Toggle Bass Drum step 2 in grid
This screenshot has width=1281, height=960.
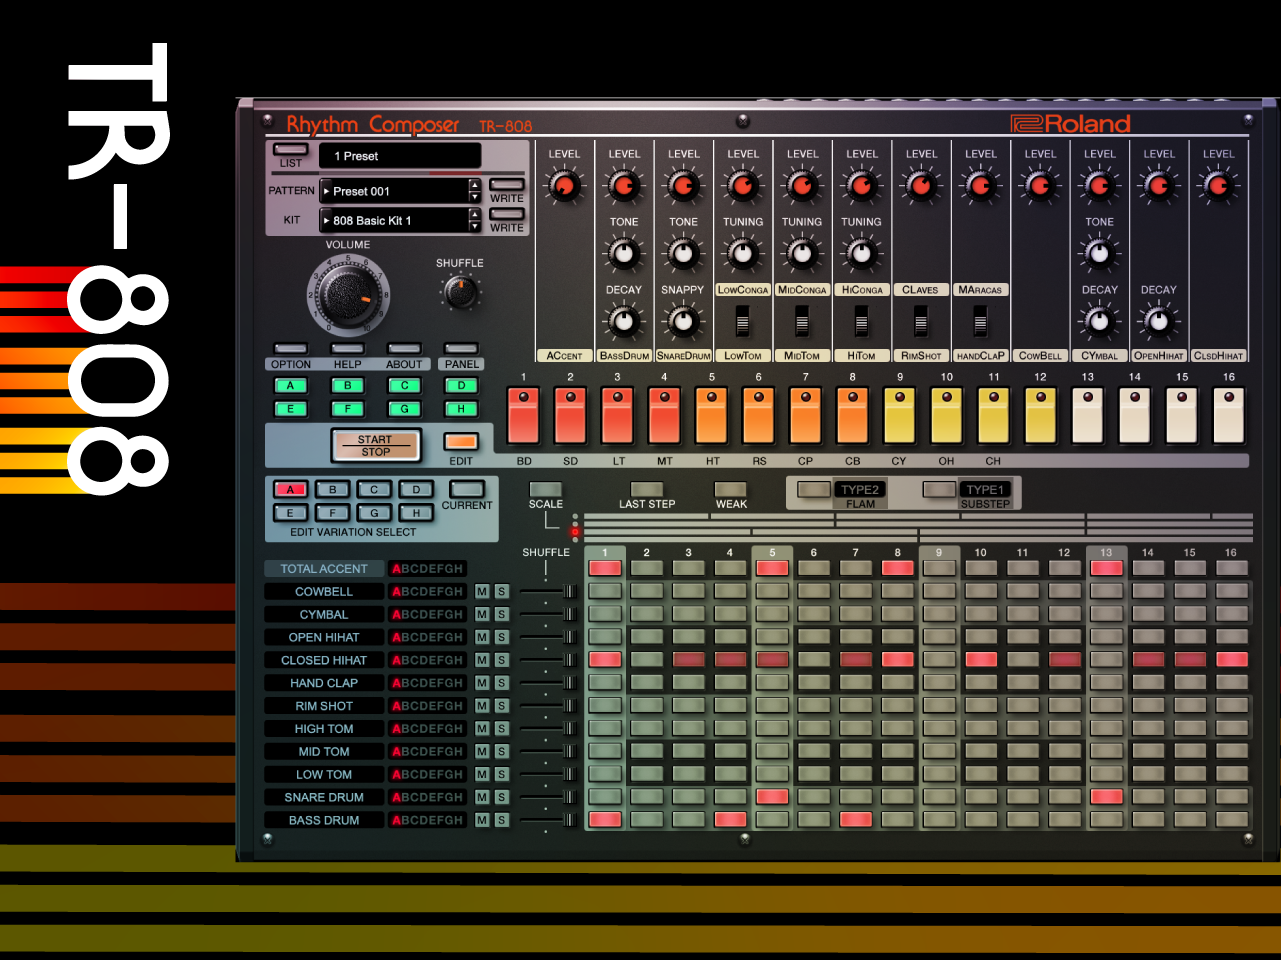(x=647, y=819)
